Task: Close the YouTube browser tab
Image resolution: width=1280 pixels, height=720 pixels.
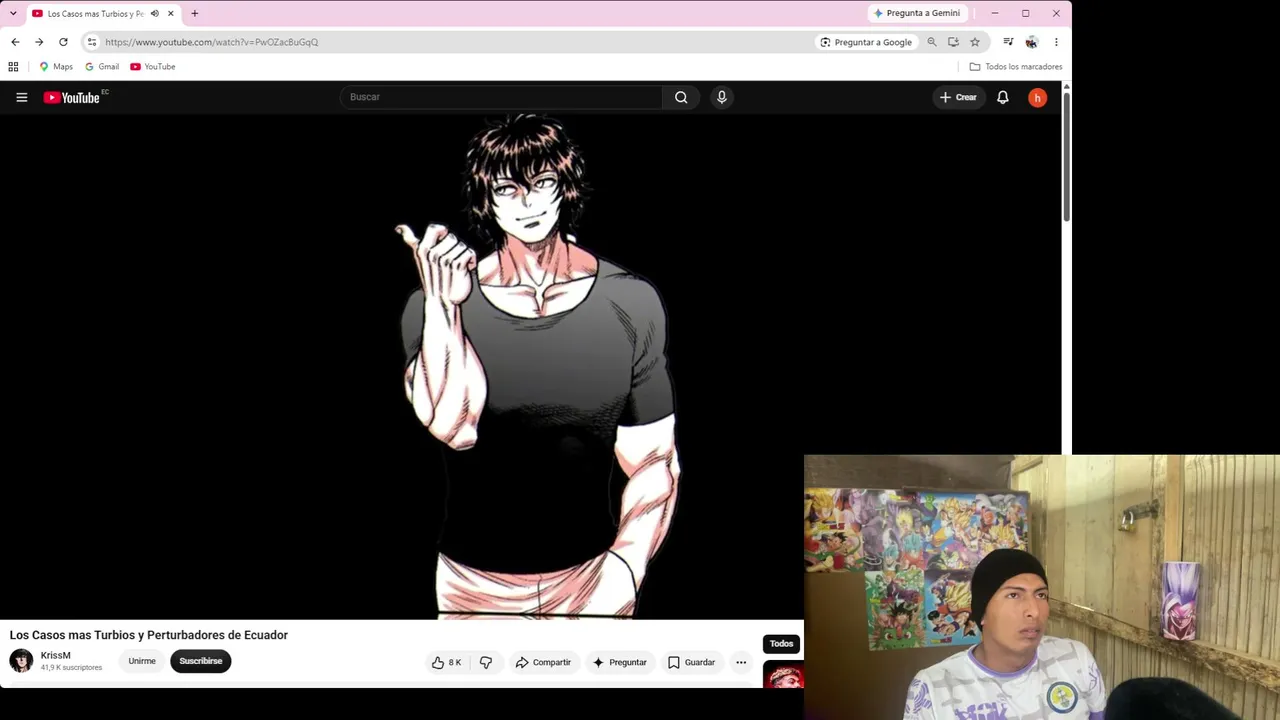Action: 171,14
